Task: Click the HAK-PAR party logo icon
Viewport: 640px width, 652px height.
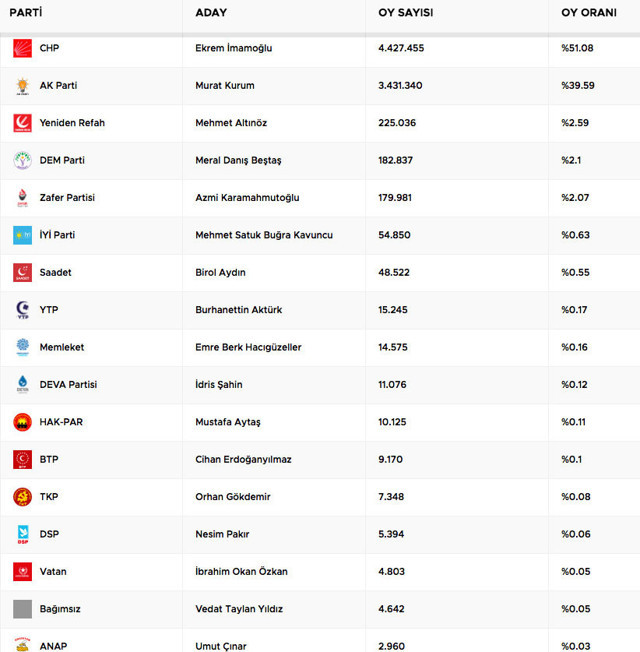Action: point(22,422)
